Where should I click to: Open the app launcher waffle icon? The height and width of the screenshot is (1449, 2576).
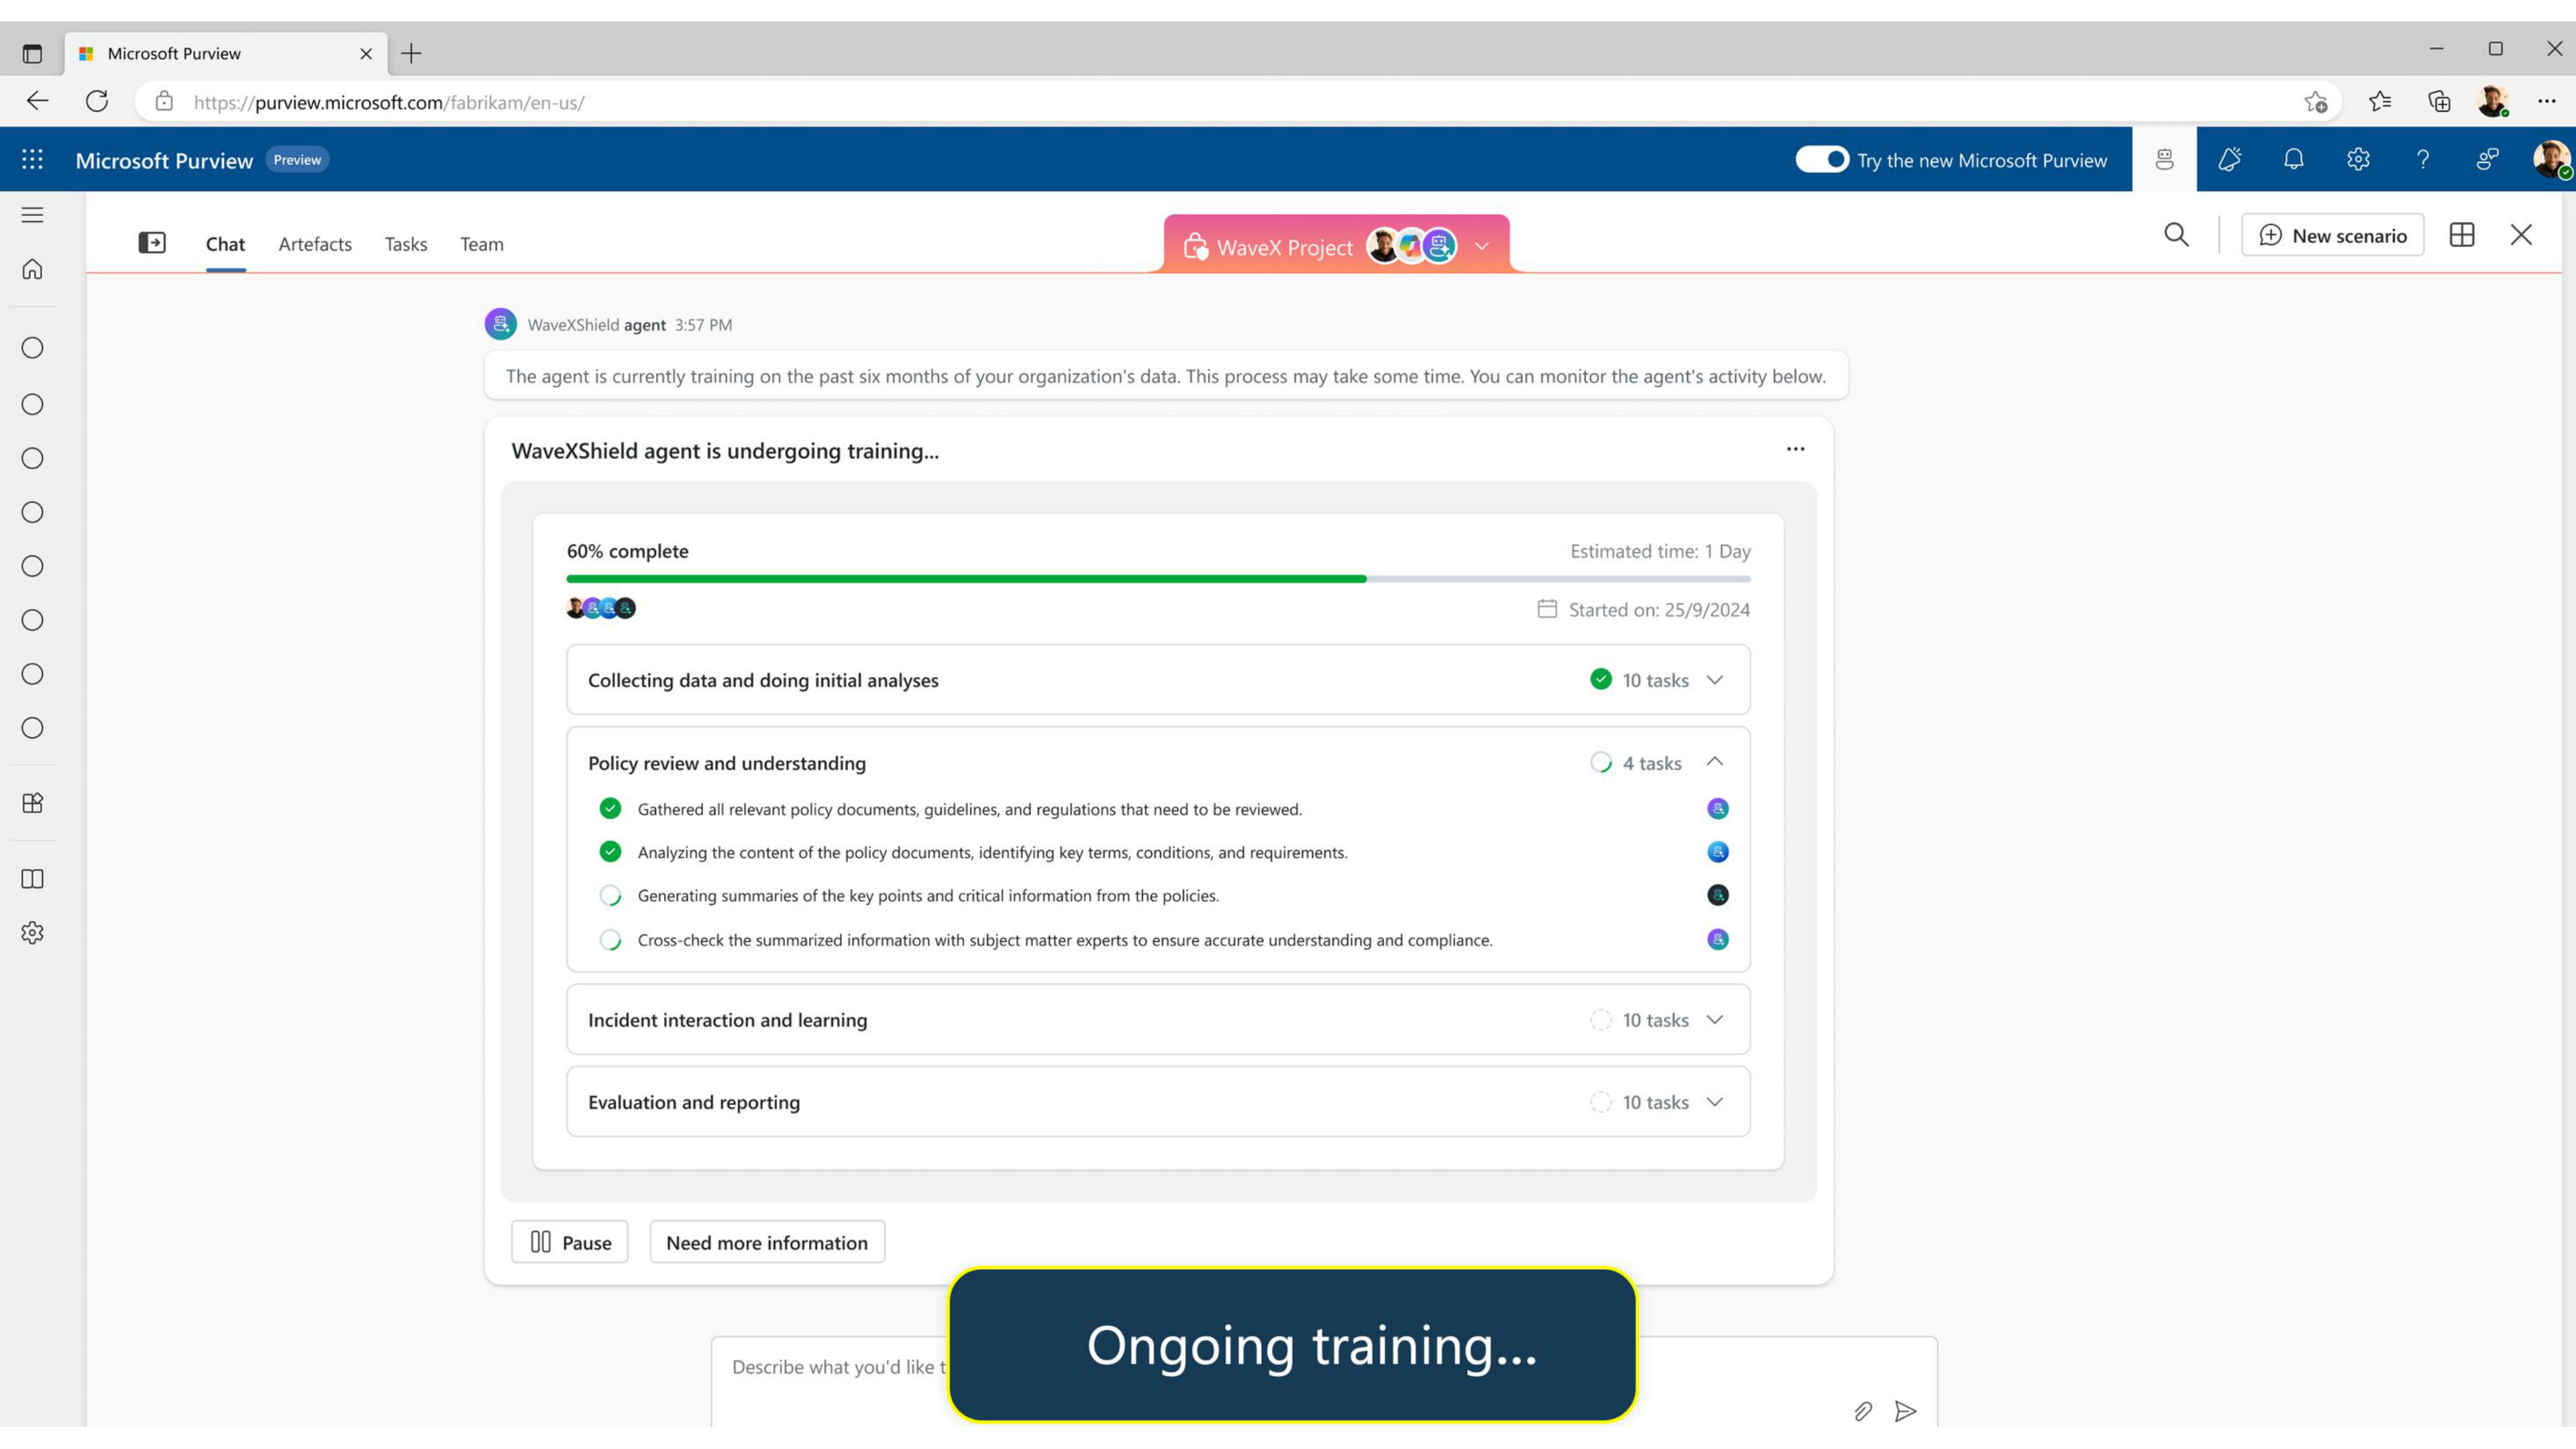coord(32,159)
